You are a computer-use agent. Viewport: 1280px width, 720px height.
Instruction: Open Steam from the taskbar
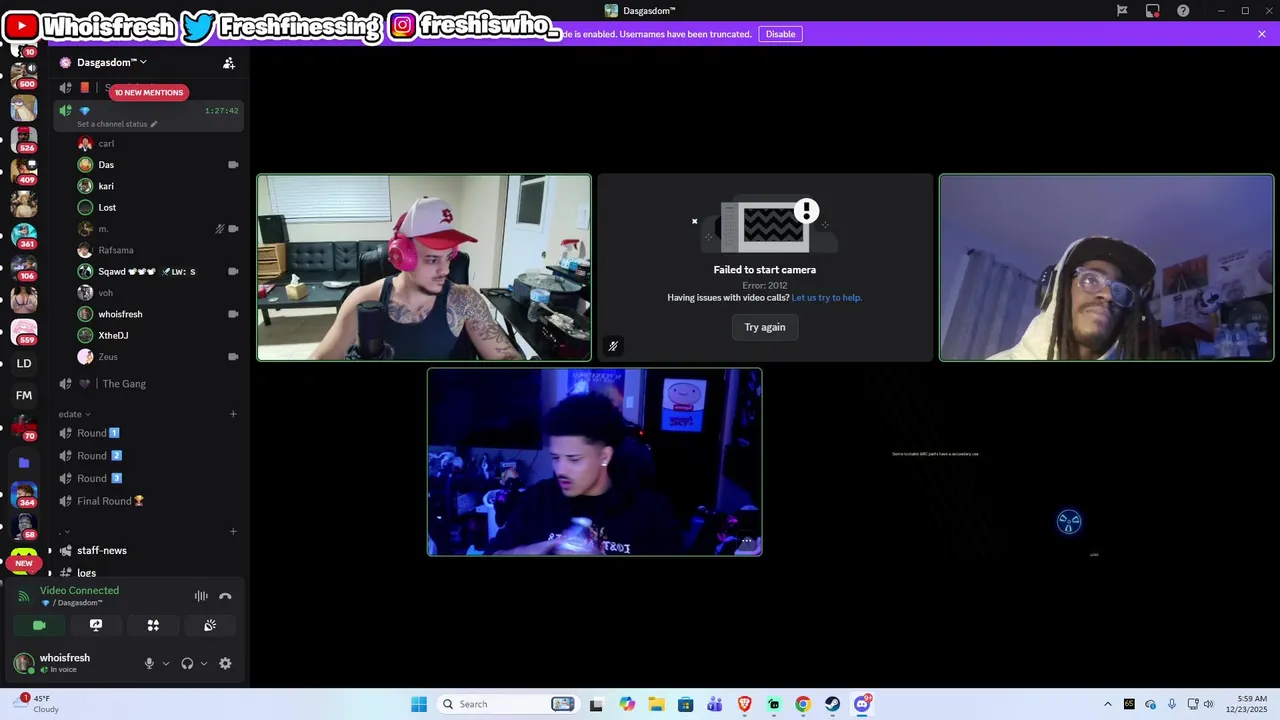[x=832, y=704]
